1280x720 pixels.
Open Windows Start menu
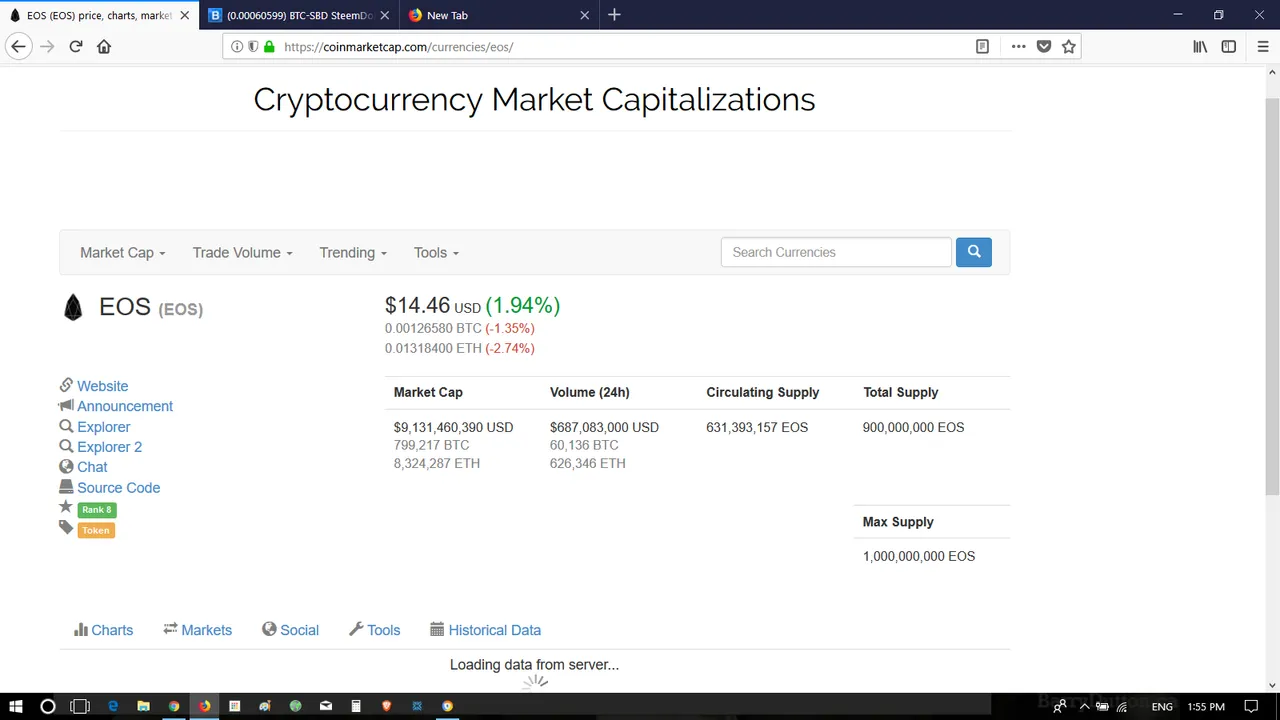coord(16,706)
